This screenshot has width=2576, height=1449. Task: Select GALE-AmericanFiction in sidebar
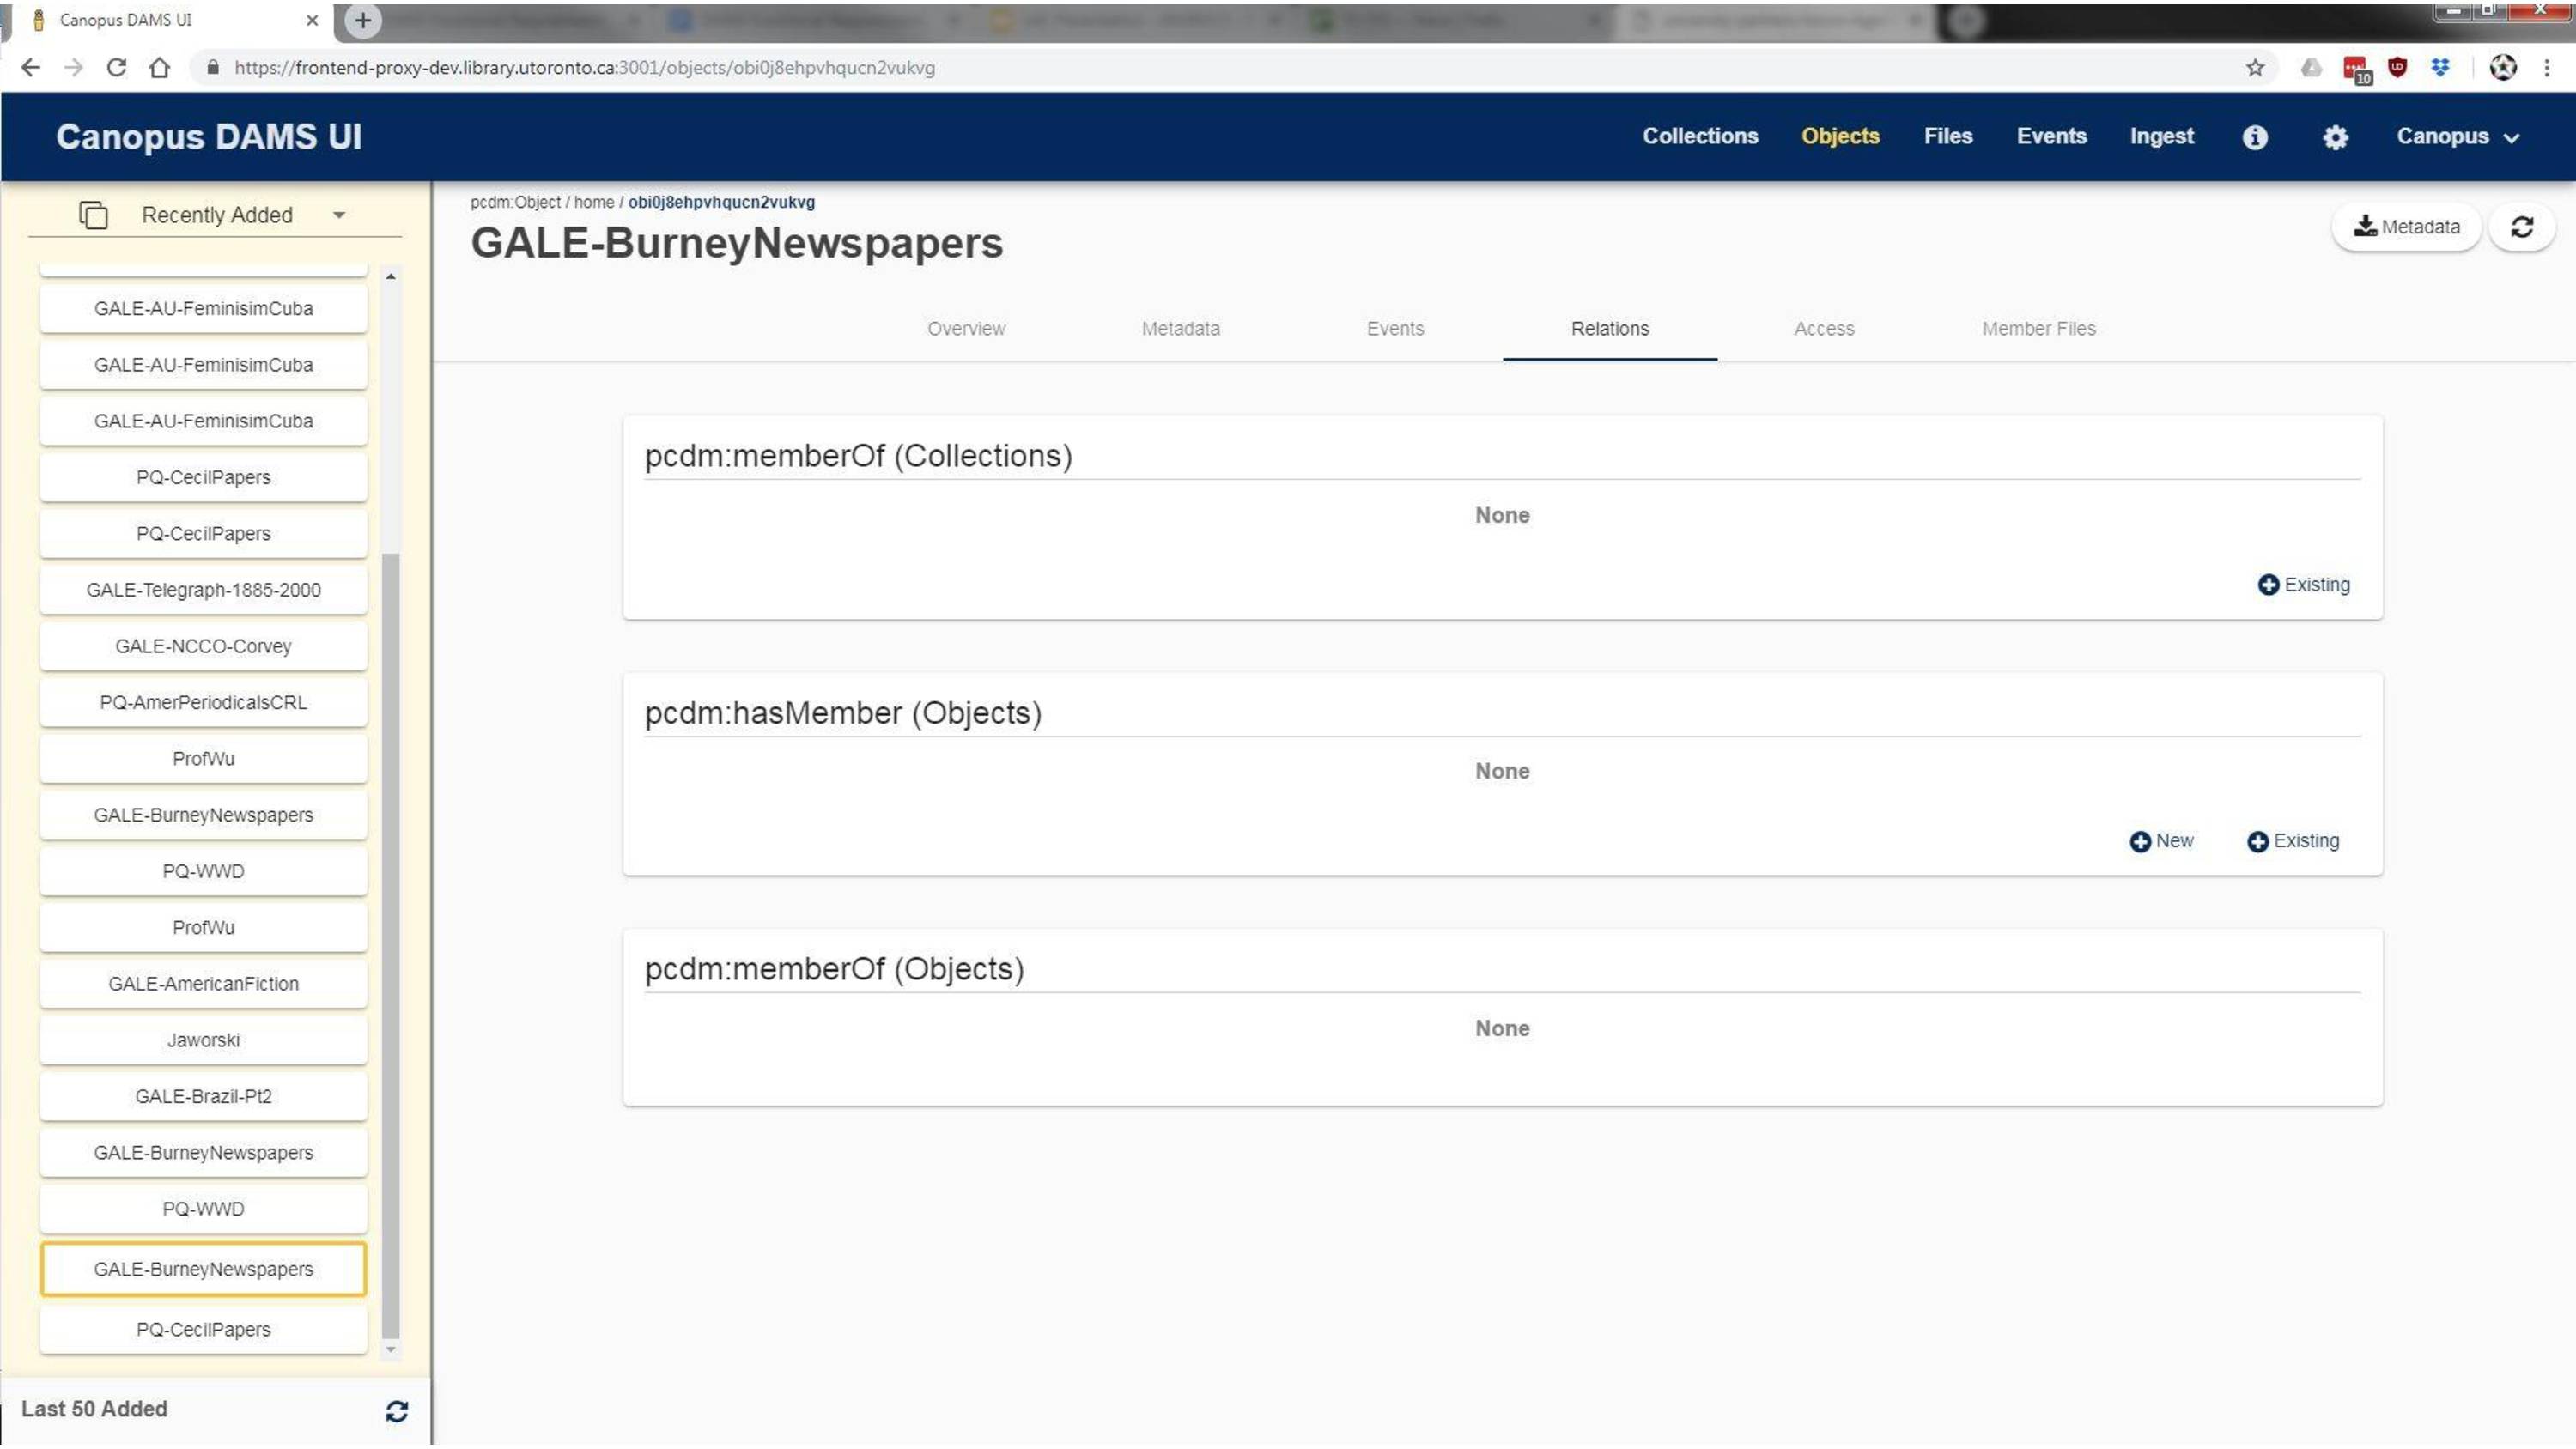pyautogui.click(x=203, y=984)
